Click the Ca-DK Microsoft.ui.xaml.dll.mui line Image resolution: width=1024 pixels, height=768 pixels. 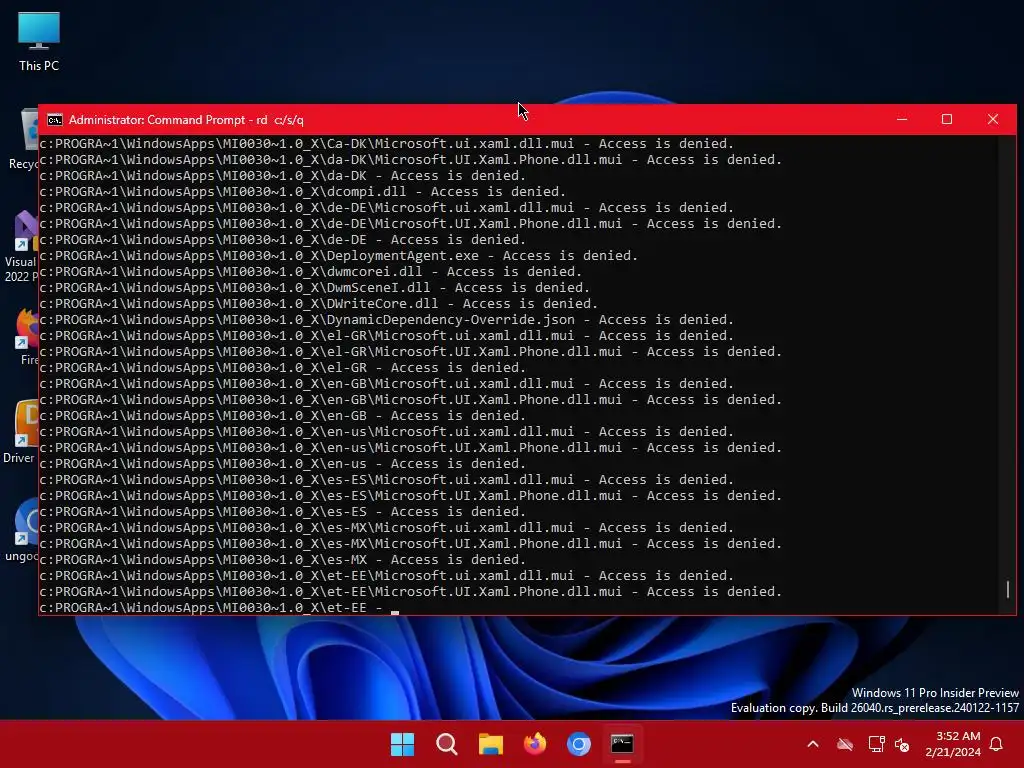[x=387, y=144]
